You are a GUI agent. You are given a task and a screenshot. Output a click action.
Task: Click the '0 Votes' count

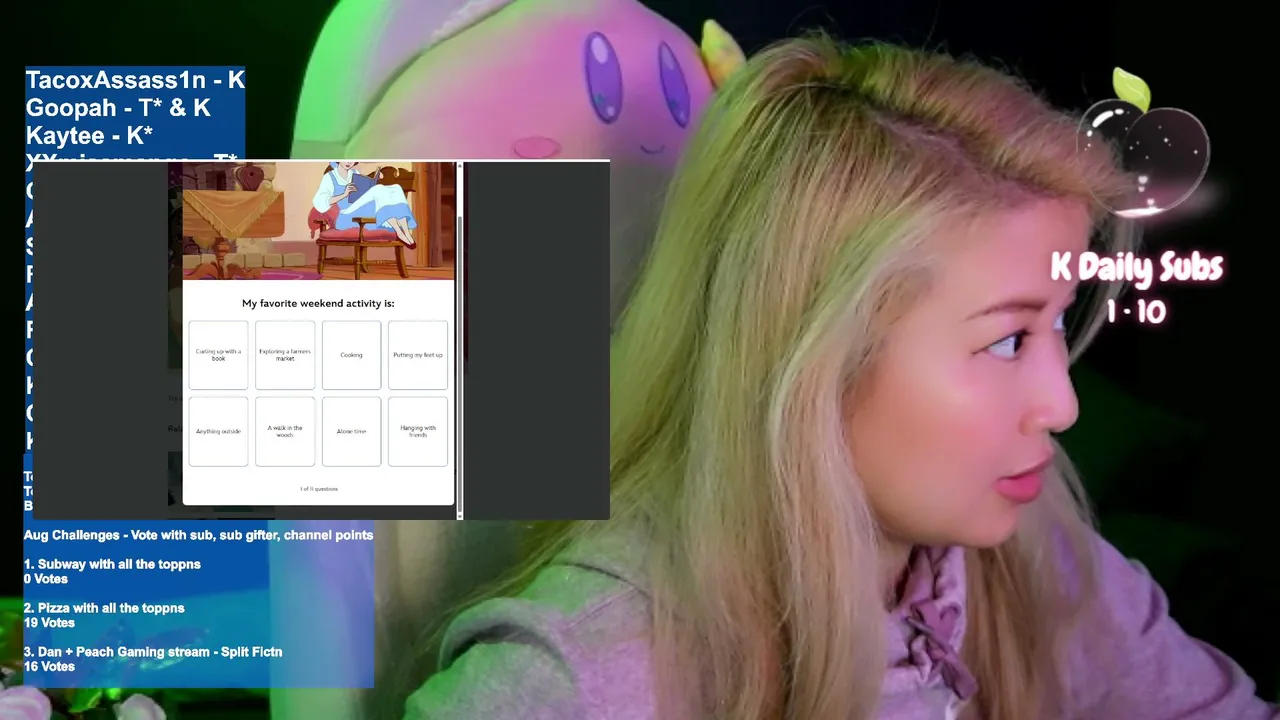(46, 579)
